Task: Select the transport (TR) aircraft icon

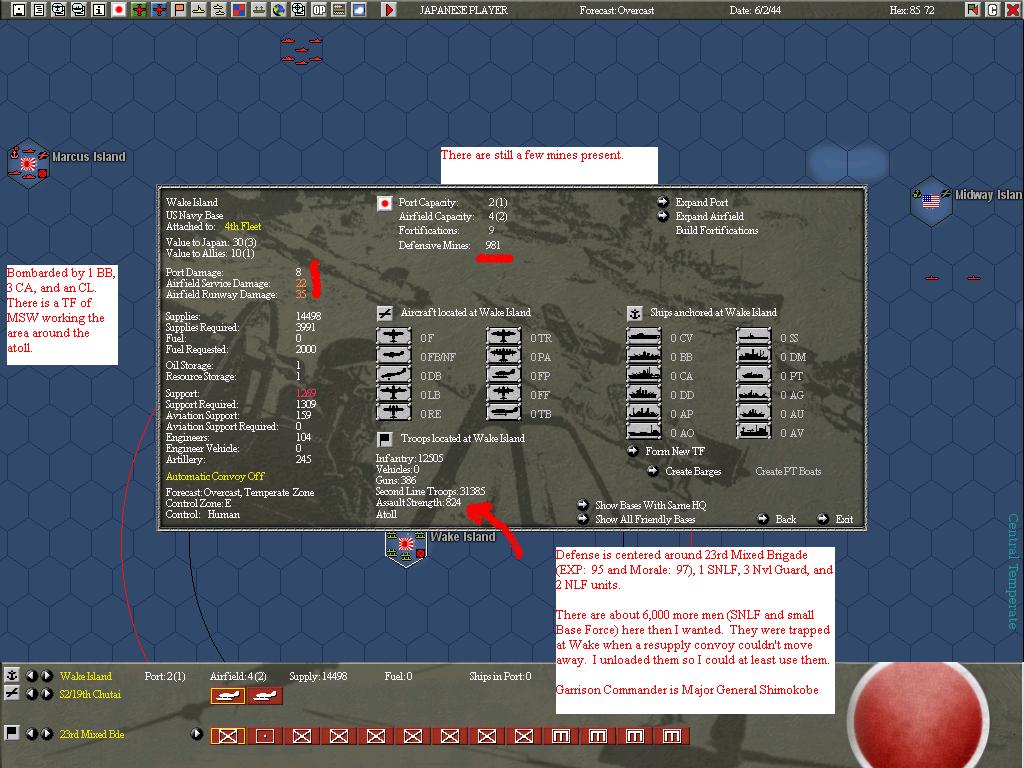Action: (x=504, y=337)
